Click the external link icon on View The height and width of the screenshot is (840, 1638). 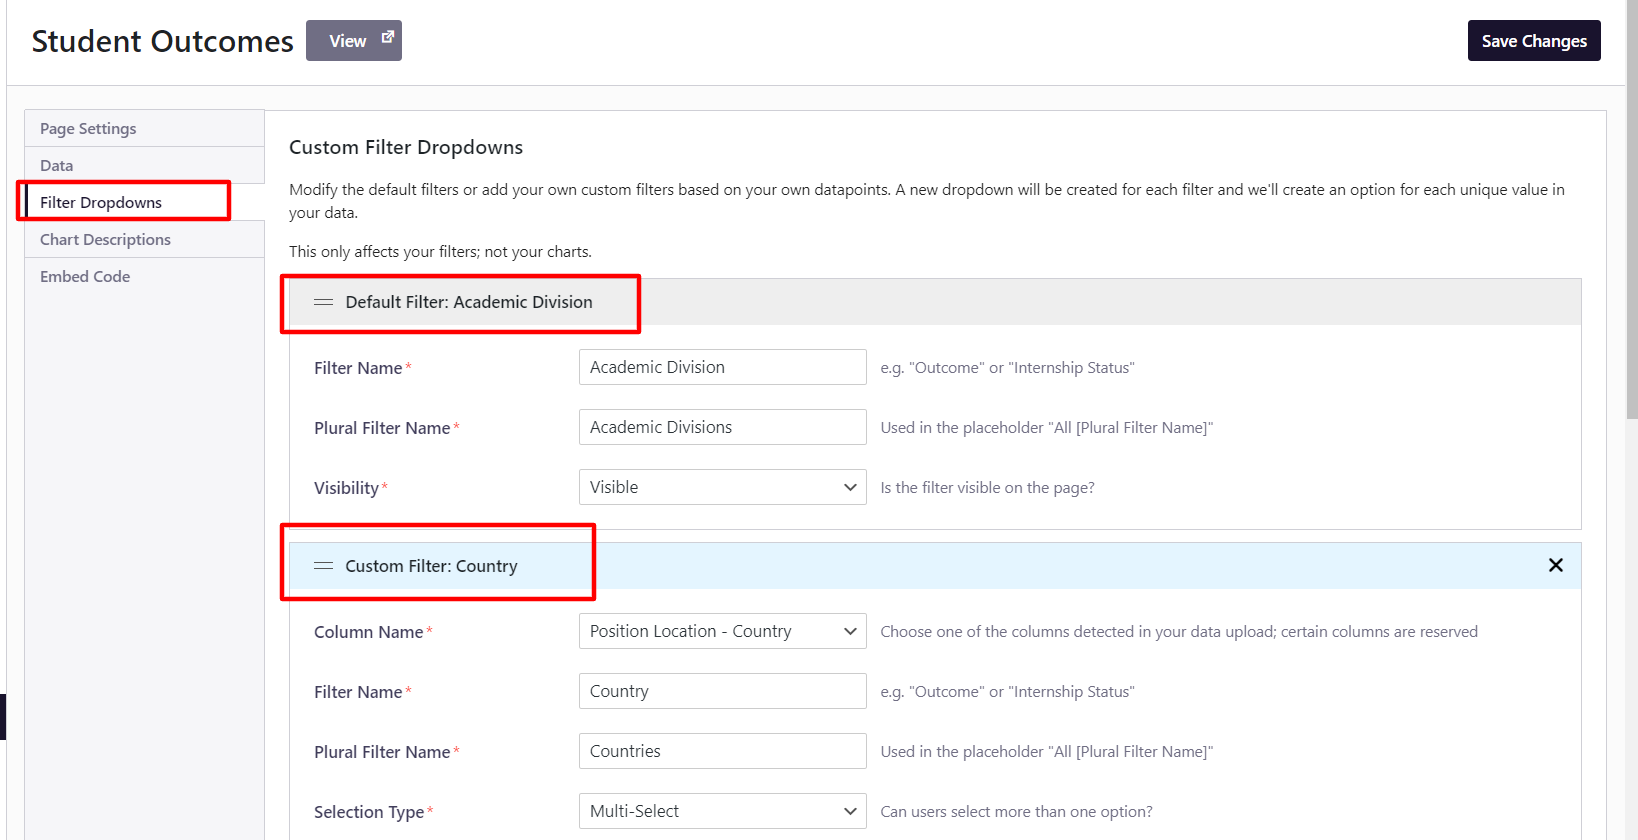388,37
